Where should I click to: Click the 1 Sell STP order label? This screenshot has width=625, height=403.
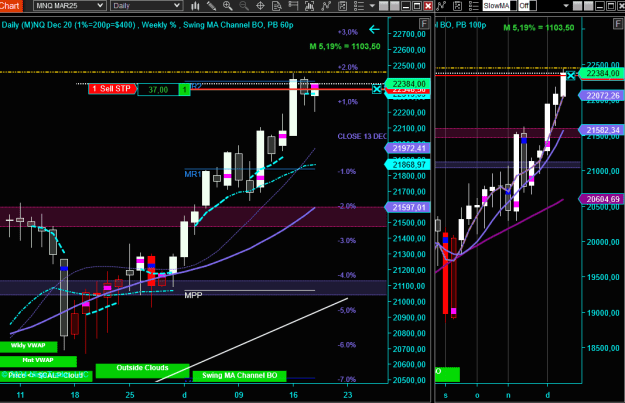click(x=112, y=88)
